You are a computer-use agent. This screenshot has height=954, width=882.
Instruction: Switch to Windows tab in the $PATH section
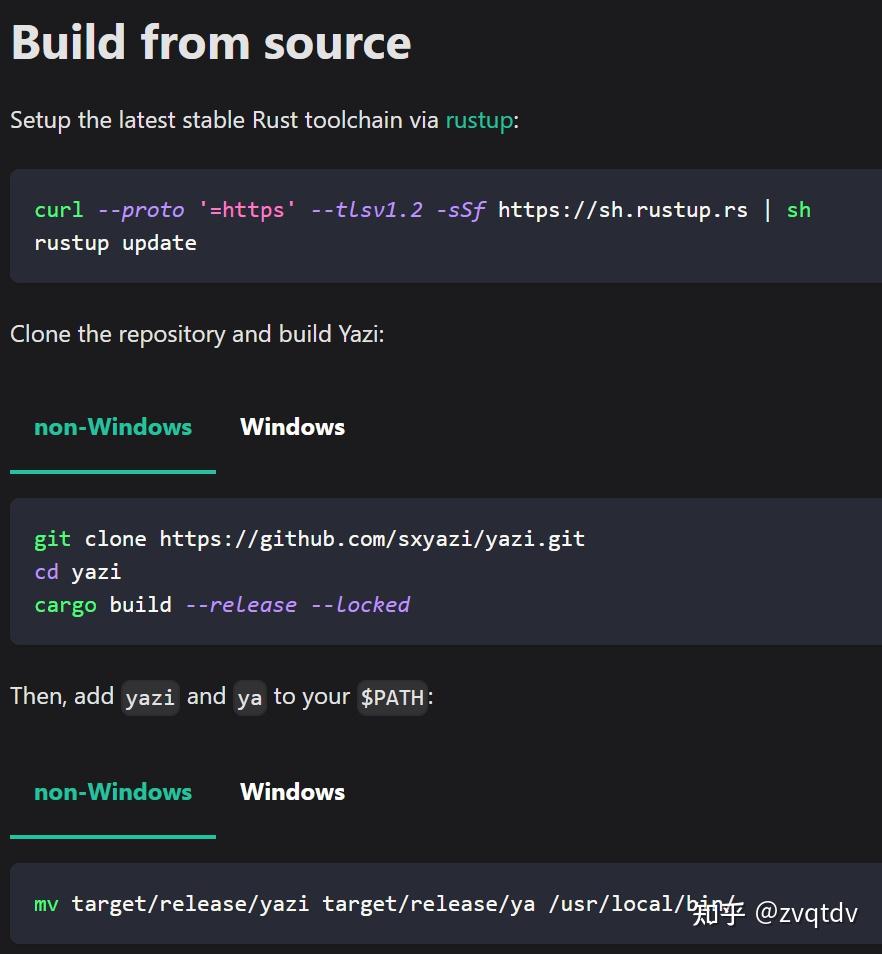292,792
